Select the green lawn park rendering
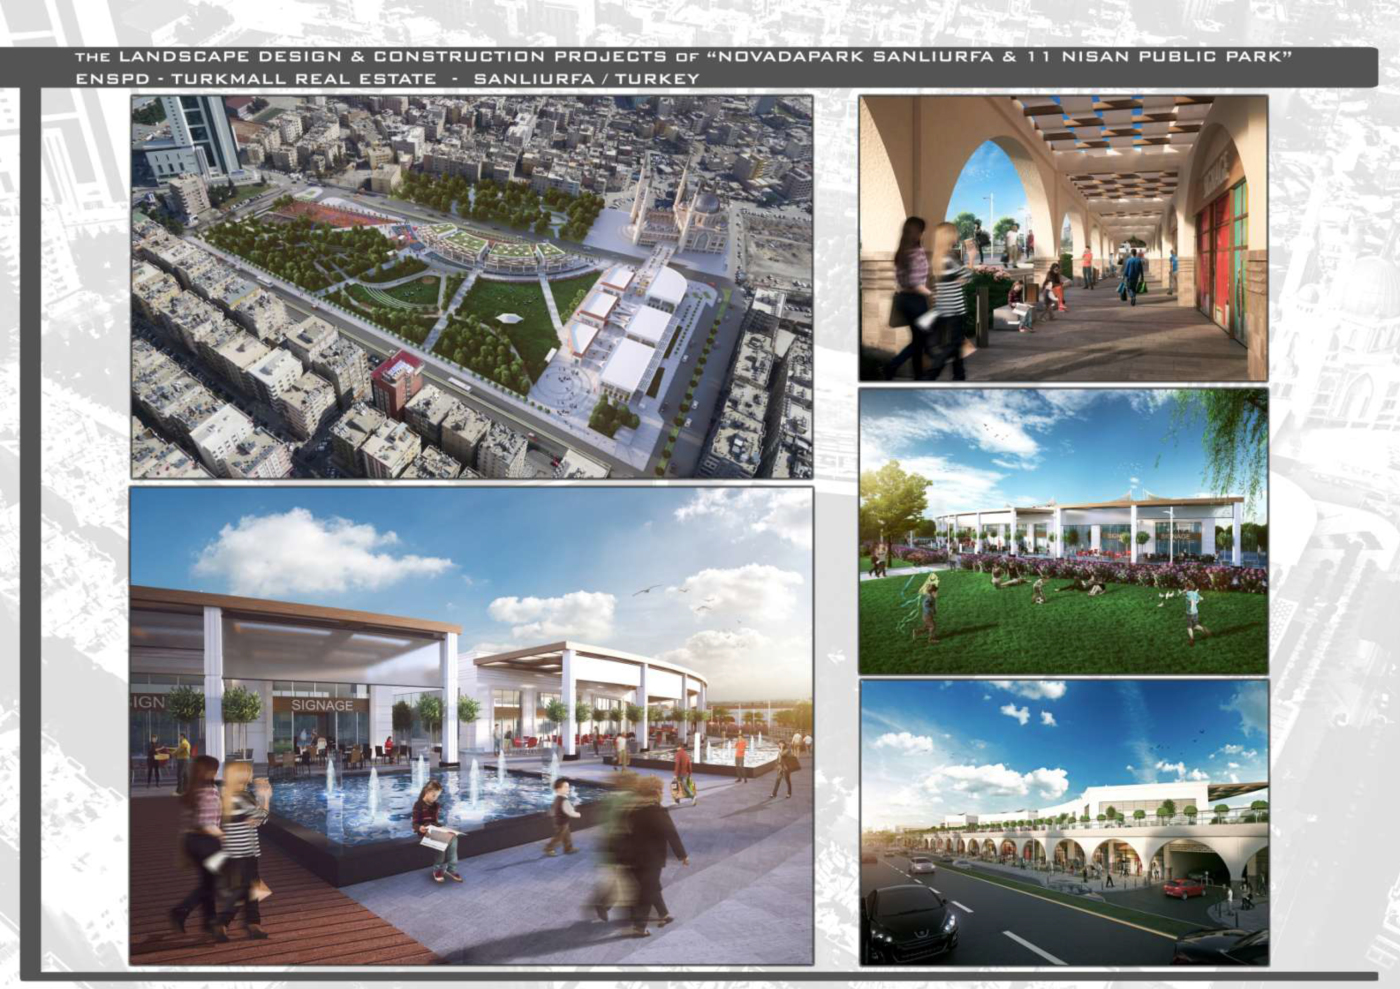This screenshot has width=1400, height=989. tap(1063, 531)
